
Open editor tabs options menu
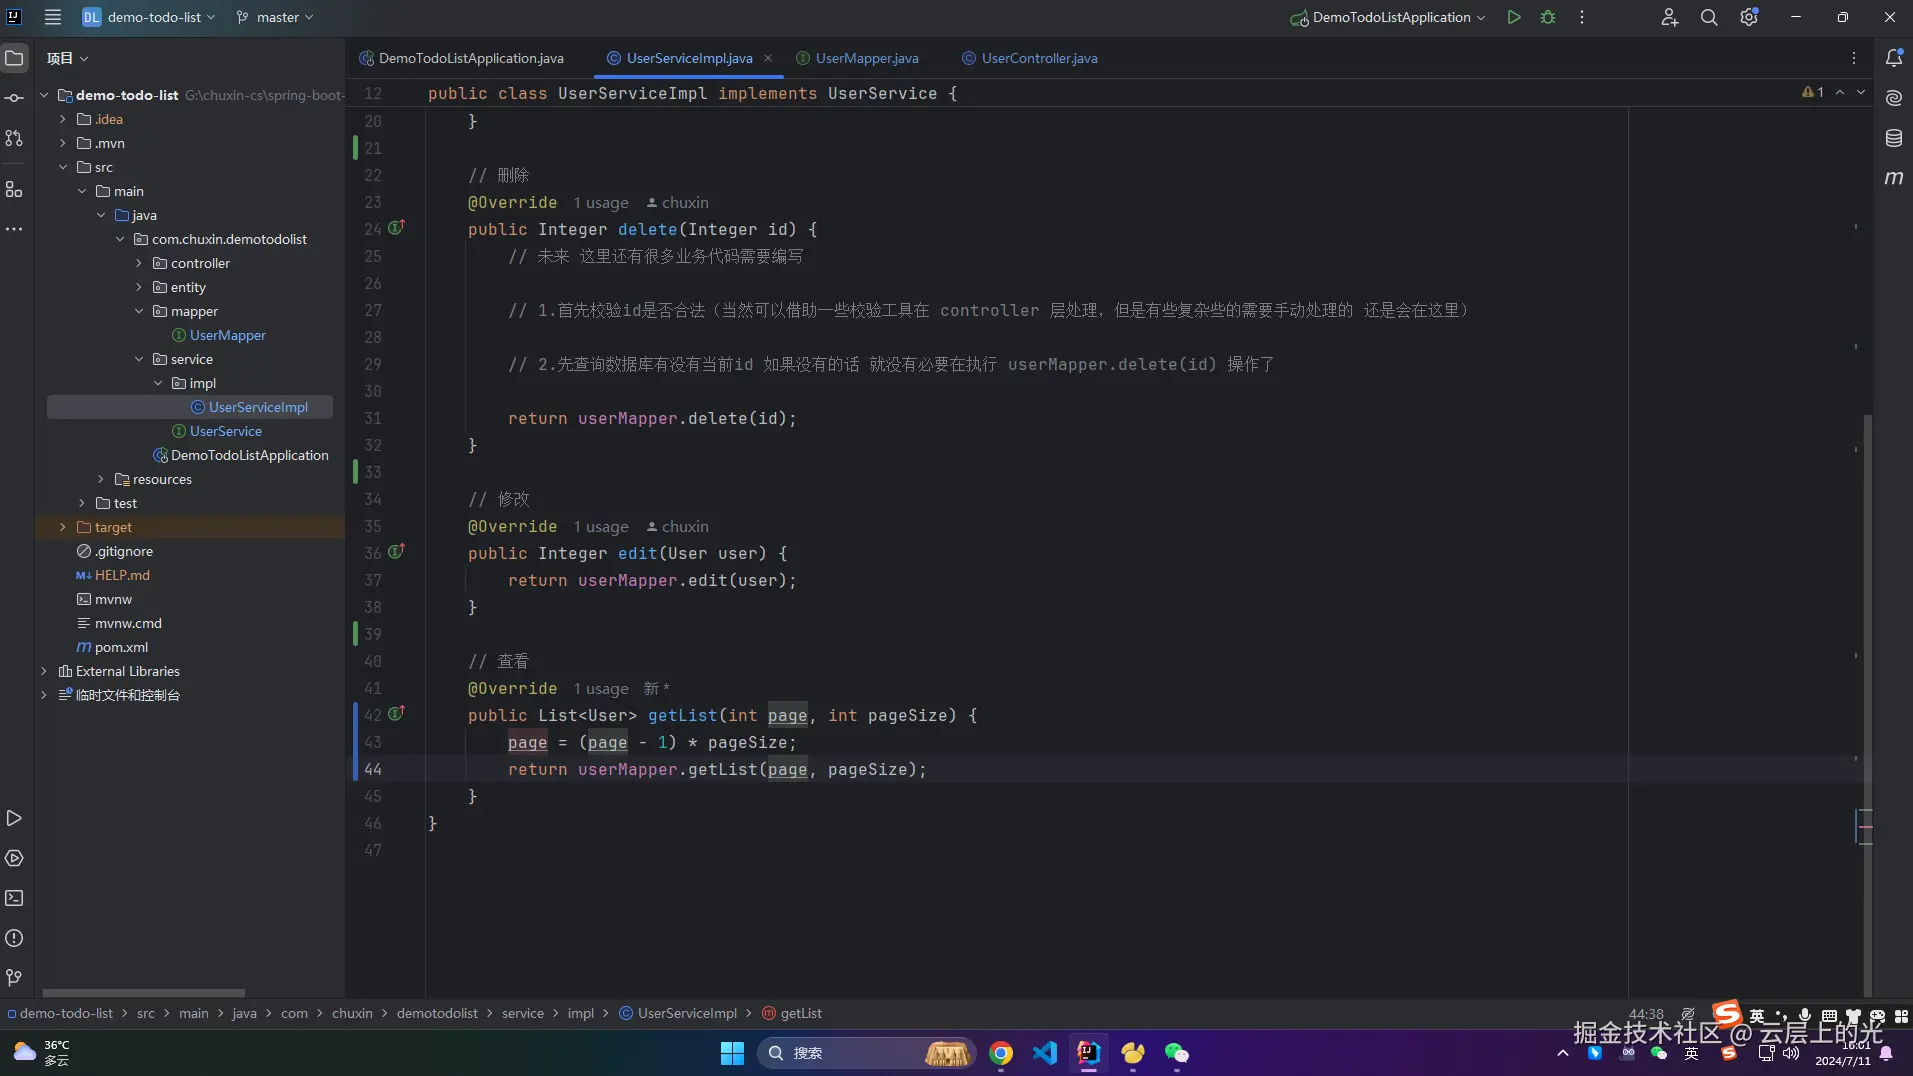pyautogui.click(x=1853, y=58)
